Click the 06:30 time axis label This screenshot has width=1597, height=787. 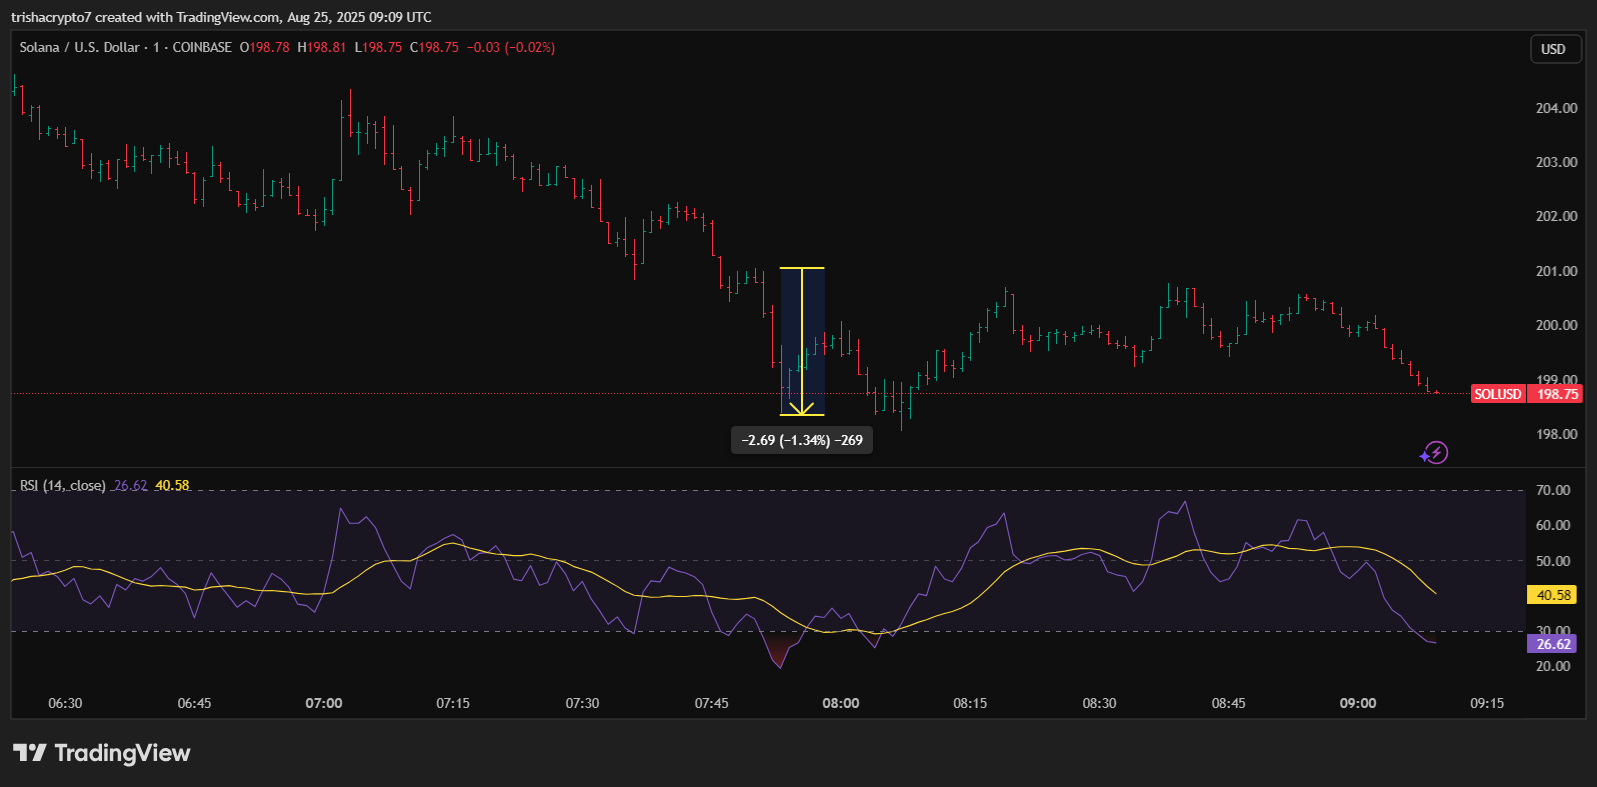point(65,703)
